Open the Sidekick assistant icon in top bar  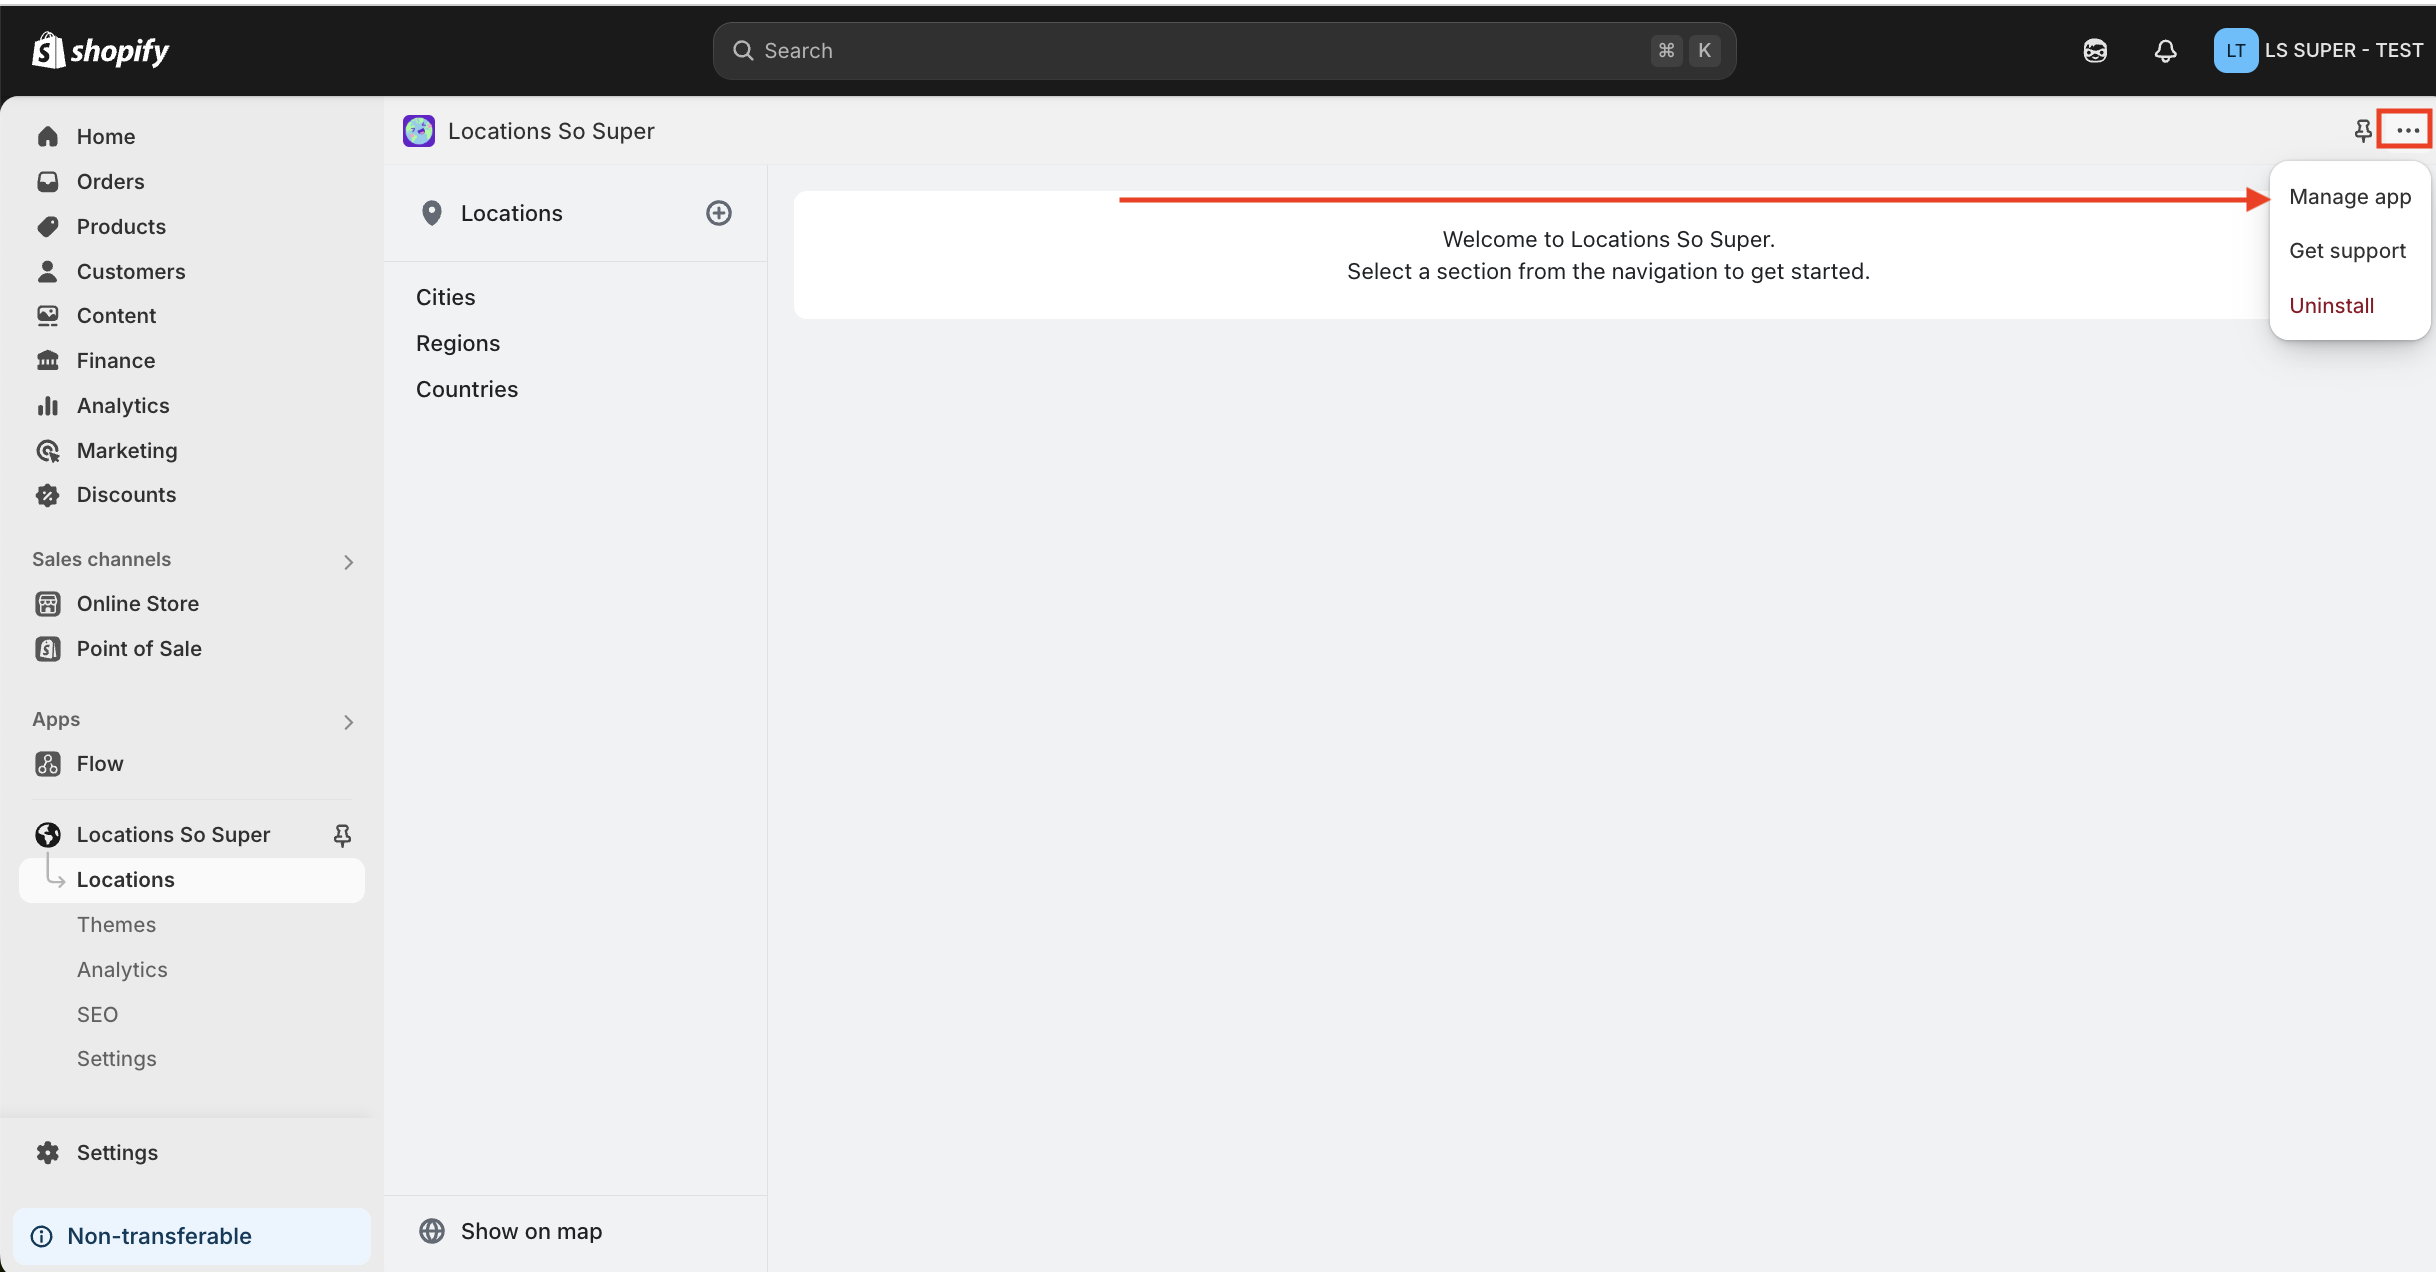(2095, 51)
